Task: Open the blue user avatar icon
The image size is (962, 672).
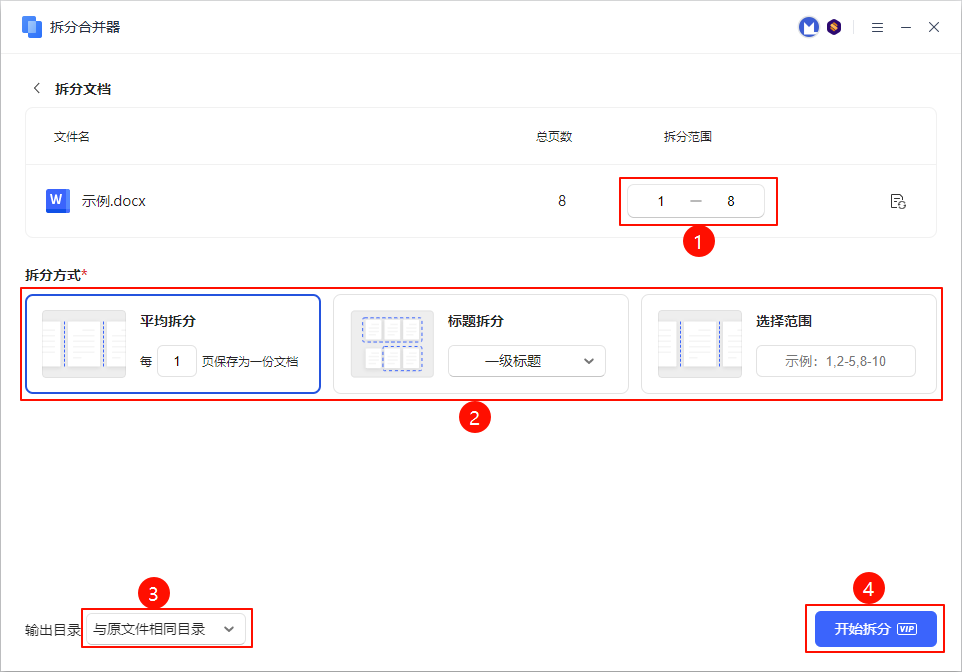Action: pos(808,28)
